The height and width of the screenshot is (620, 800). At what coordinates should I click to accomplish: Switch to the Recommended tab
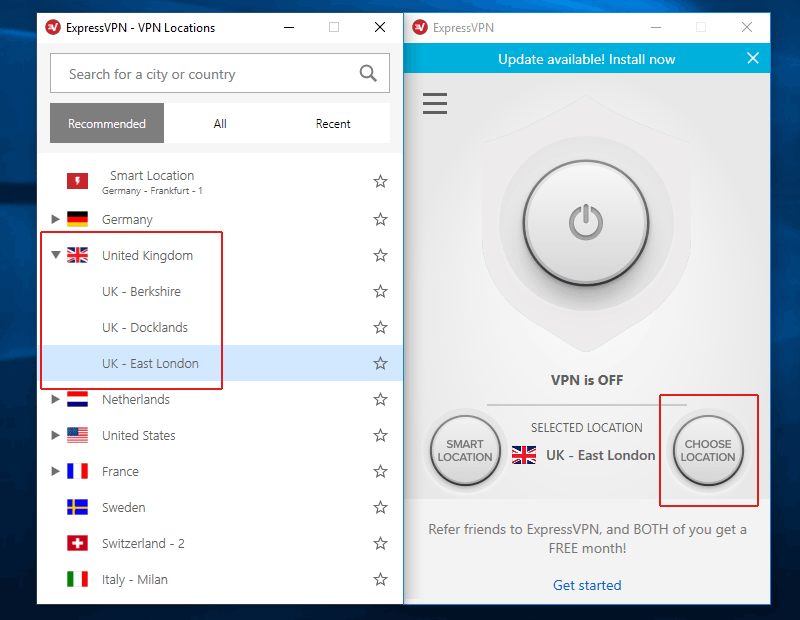(x=107, y=123)
